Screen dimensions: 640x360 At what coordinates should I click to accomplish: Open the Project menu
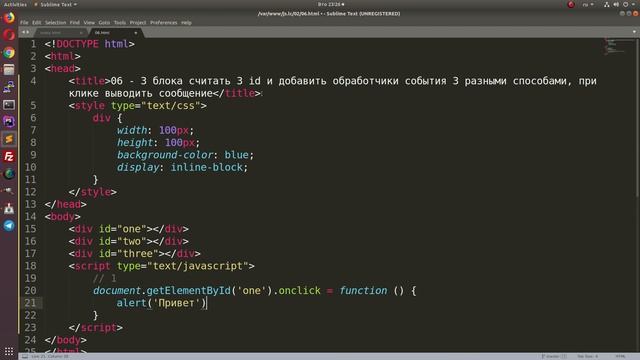tap(138, 22)
